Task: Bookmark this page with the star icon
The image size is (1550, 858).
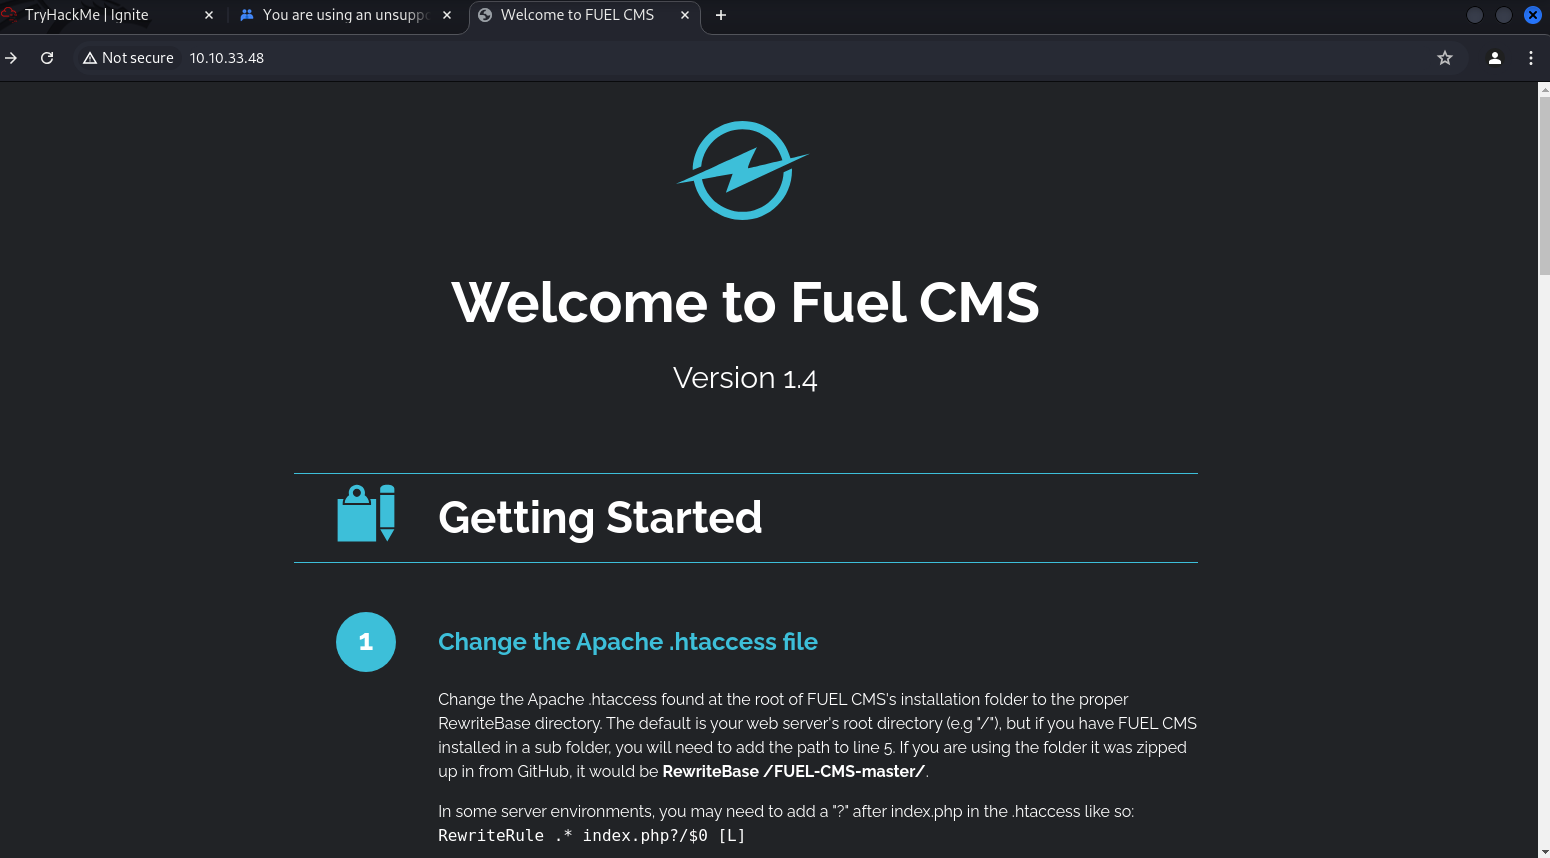Action: pyautogui.click(x=1444, y=58)
